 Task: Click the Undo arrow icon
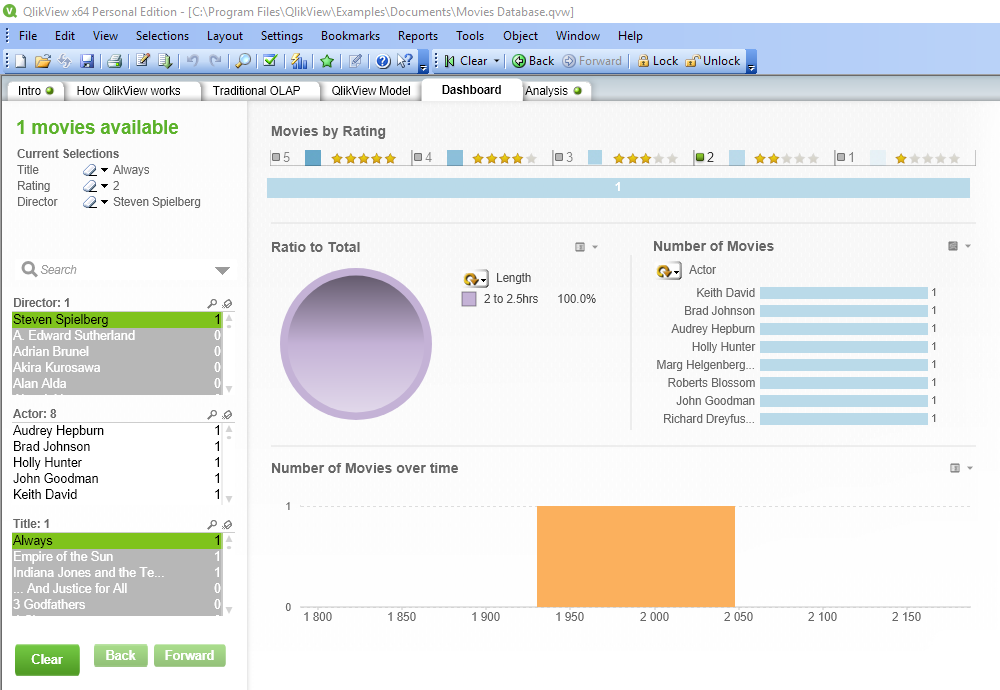tap(192, 61)
